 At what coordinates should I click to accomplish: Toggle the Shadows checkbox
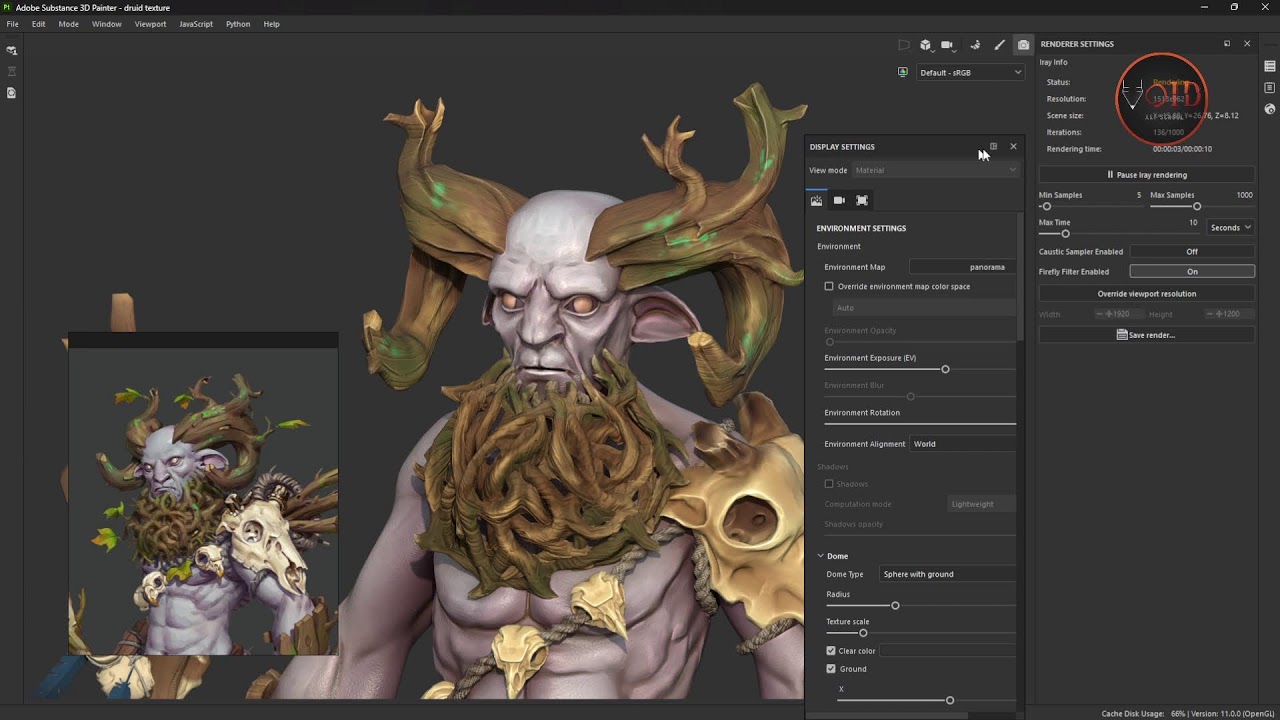pos(829,484)
